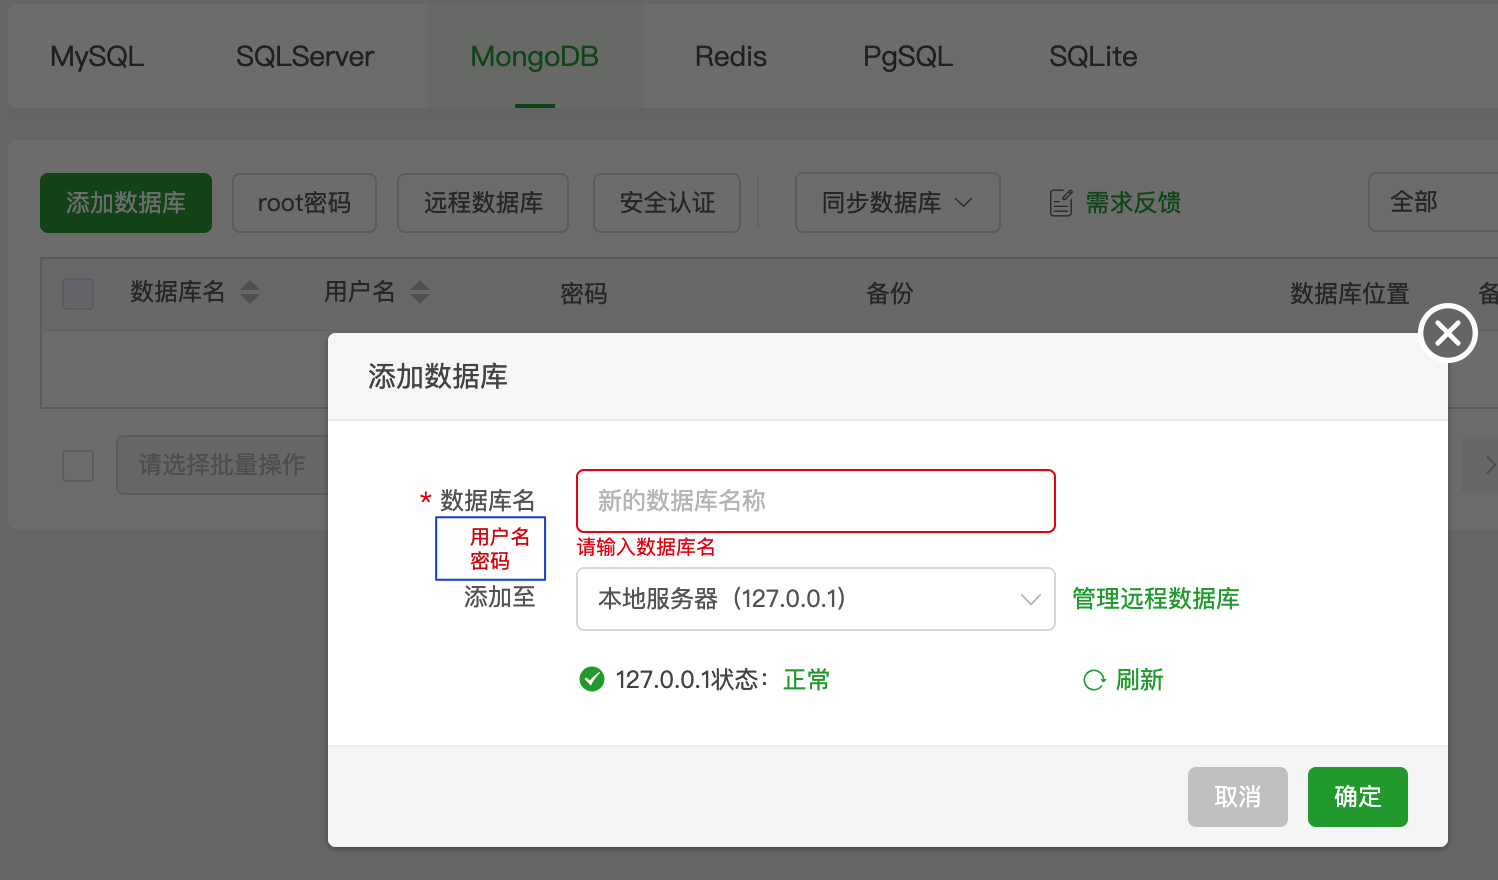Open the 安全认证 button
This screenshot has width=1498, height=880.
coord(667,203)
